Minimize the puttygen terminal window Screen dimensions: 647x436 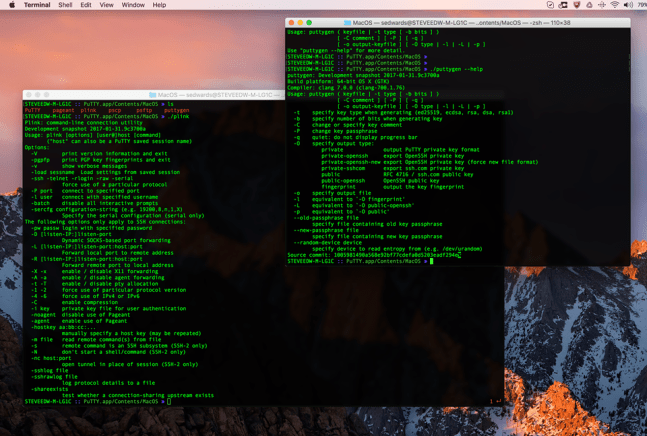[300, 23]
